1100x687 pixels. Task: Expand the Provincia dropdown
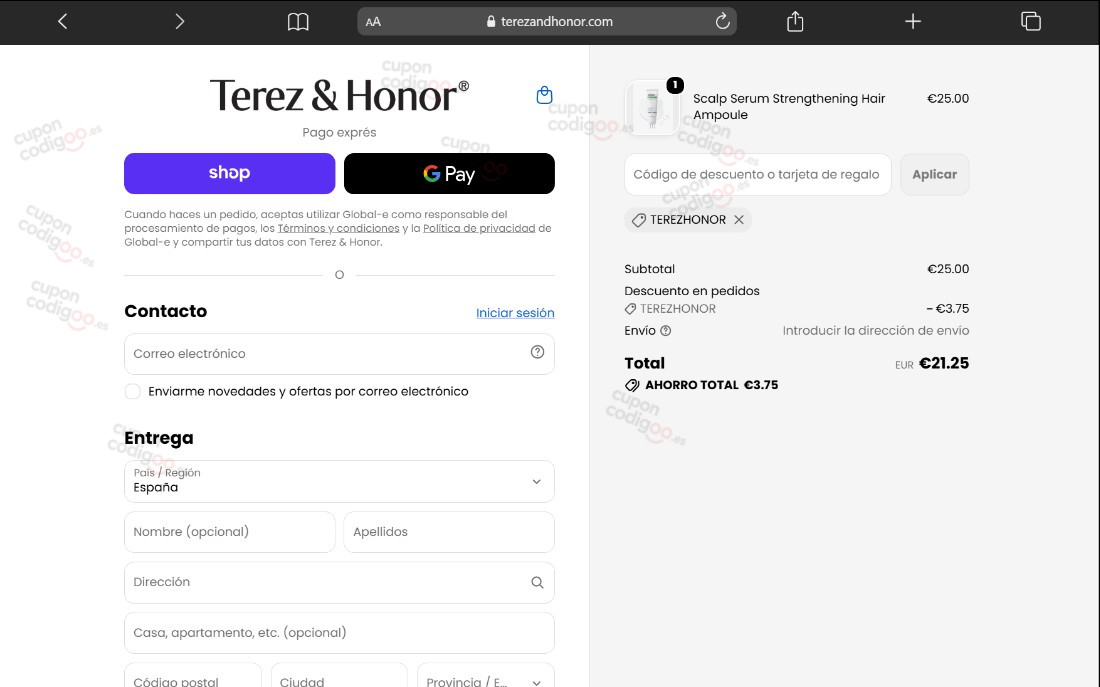point(486,675)
